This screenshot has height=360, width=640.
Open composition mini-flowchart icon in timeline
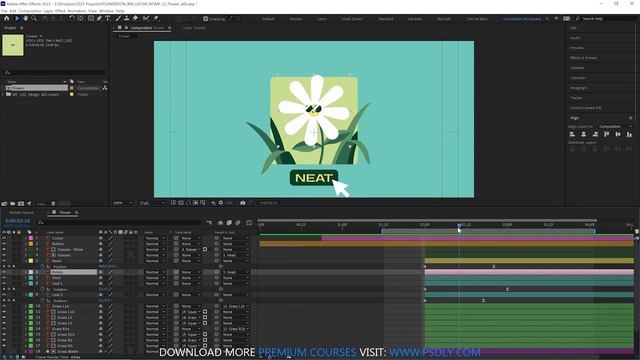tap(209, 223)
